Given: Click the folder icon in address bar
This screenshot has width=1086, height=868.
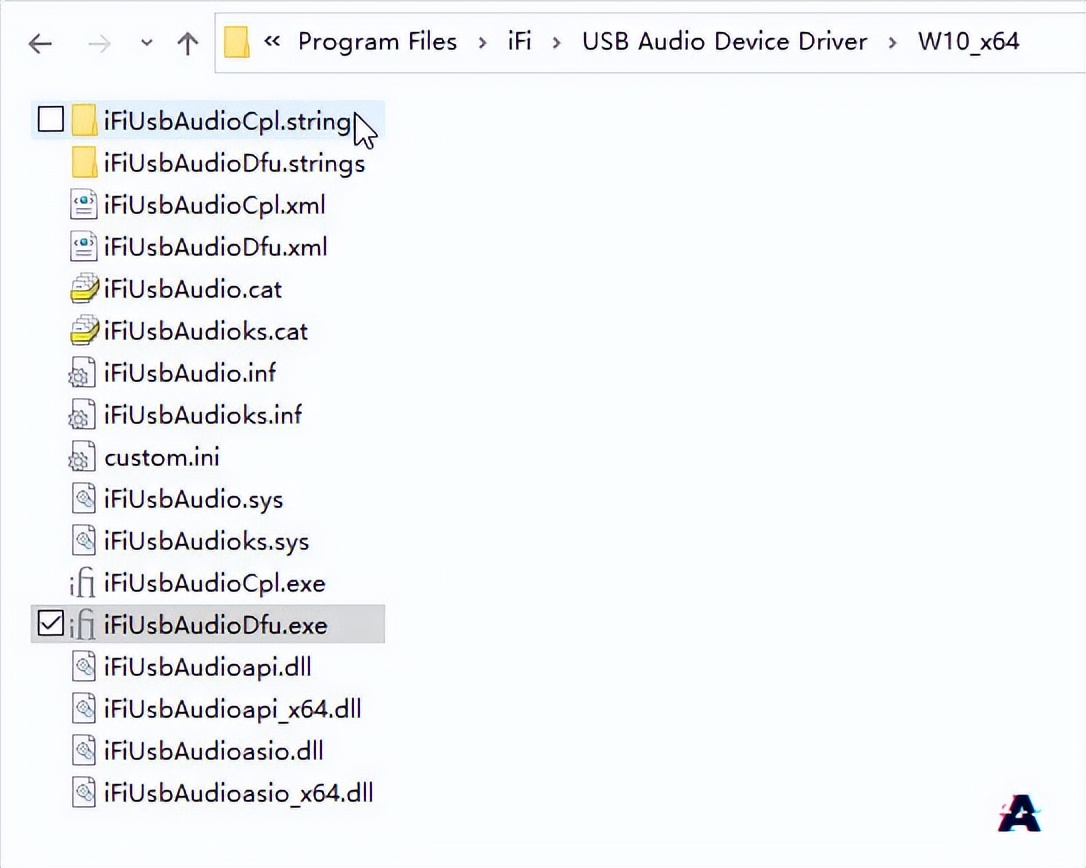Looking at the screenshot, I should 236,42.
